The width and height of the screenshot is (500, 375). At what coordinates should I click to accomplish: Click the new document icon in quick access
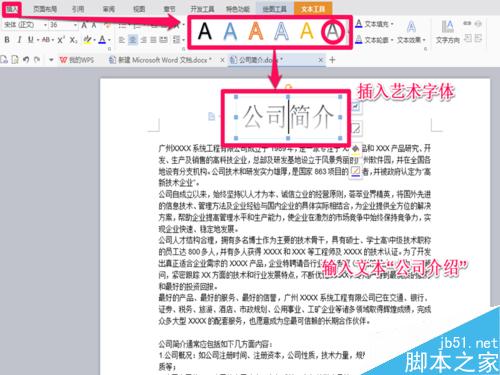(x=4, y=60)
